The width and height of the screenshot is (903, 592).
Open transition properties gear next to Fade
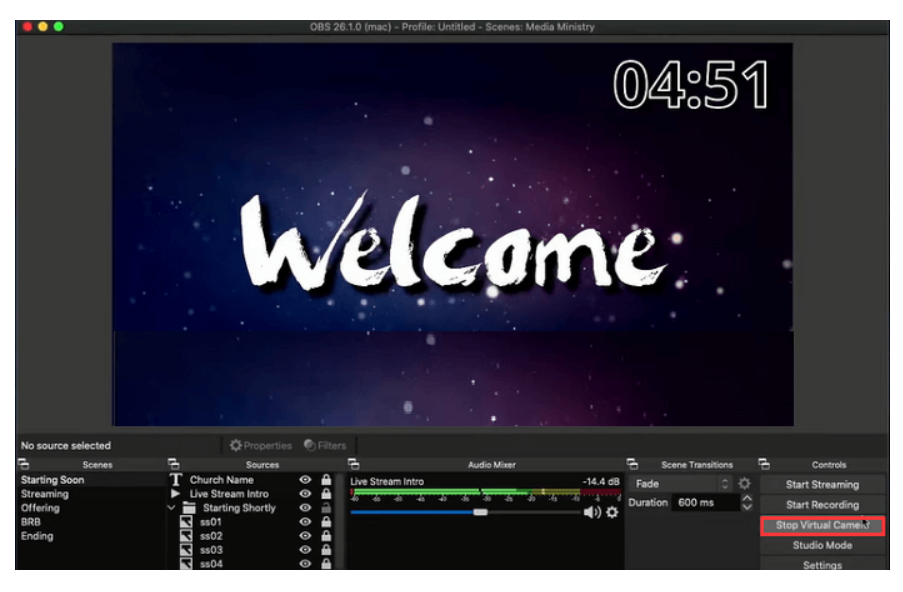point(745,484)
